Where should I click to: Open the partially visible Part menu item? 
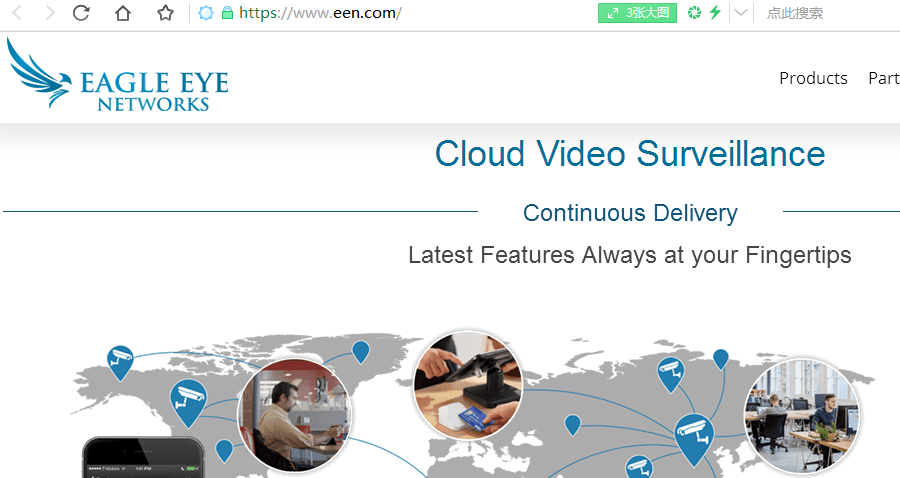click(884, 78)
